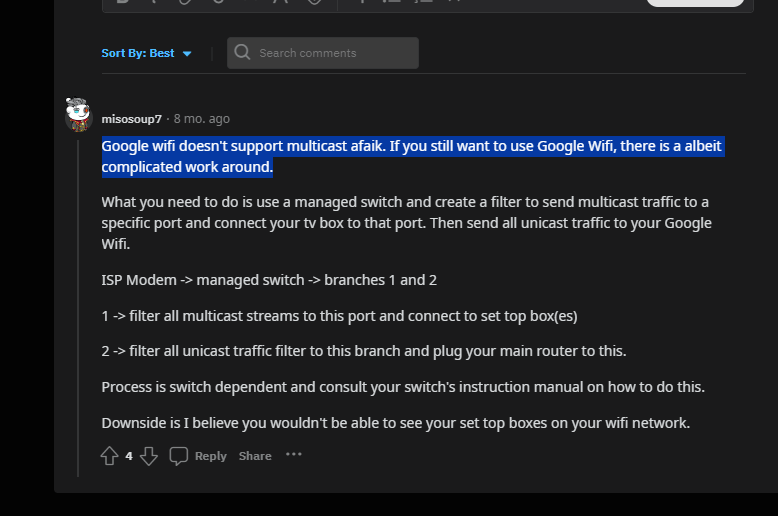778x516 pixels.
Task: Click paragraph starting "What you need to do"
Action: [406, 223]
